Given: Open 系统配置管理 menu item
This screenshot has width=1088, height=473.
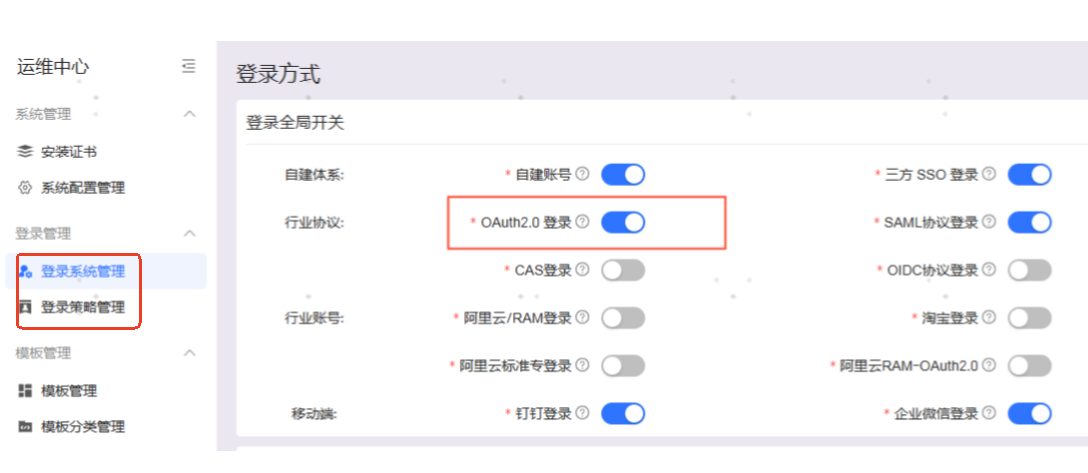Looking at the screenshot, I should (83, 188).
